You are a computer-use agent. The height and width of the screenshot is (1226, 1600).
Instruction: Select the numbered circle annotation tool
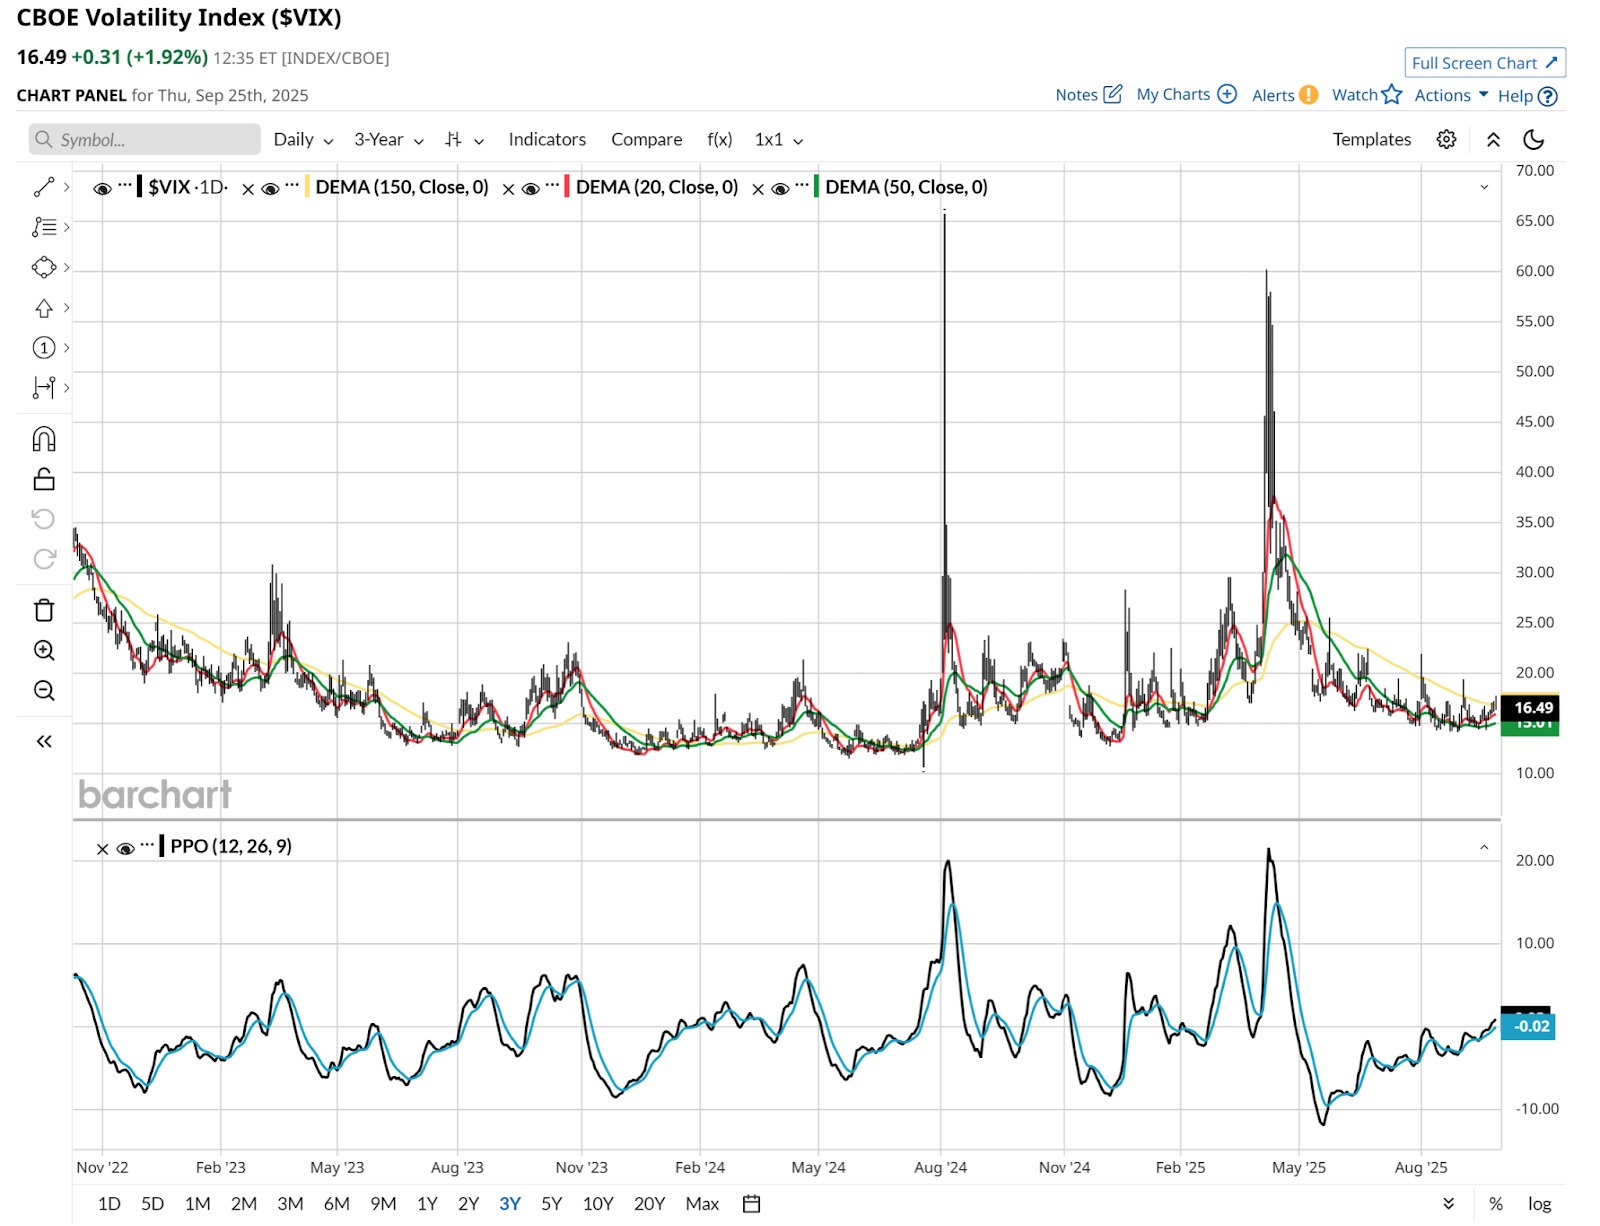pyautogui.click(x=44, y=348)
